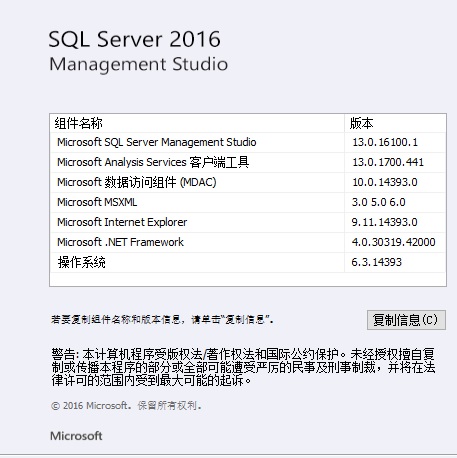This screenshot has height=458, width=457.
Task: Select the Microsoft SQL Server Management Studio row
Action: pos(248,142)
